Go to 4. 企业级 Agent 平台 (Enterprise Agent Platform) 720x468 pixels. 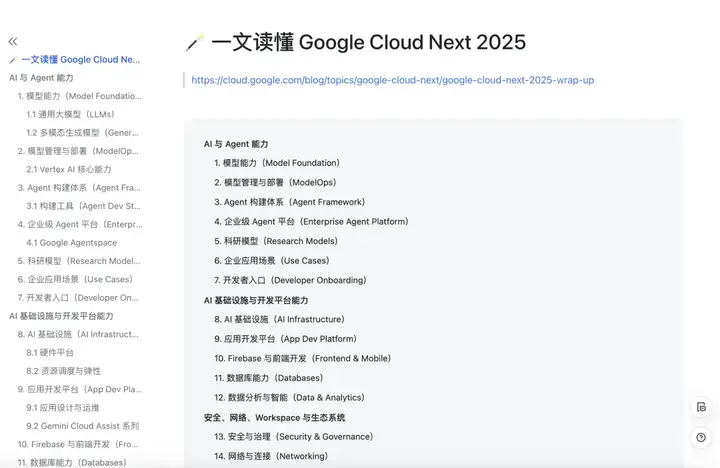[x=311, y=221]
